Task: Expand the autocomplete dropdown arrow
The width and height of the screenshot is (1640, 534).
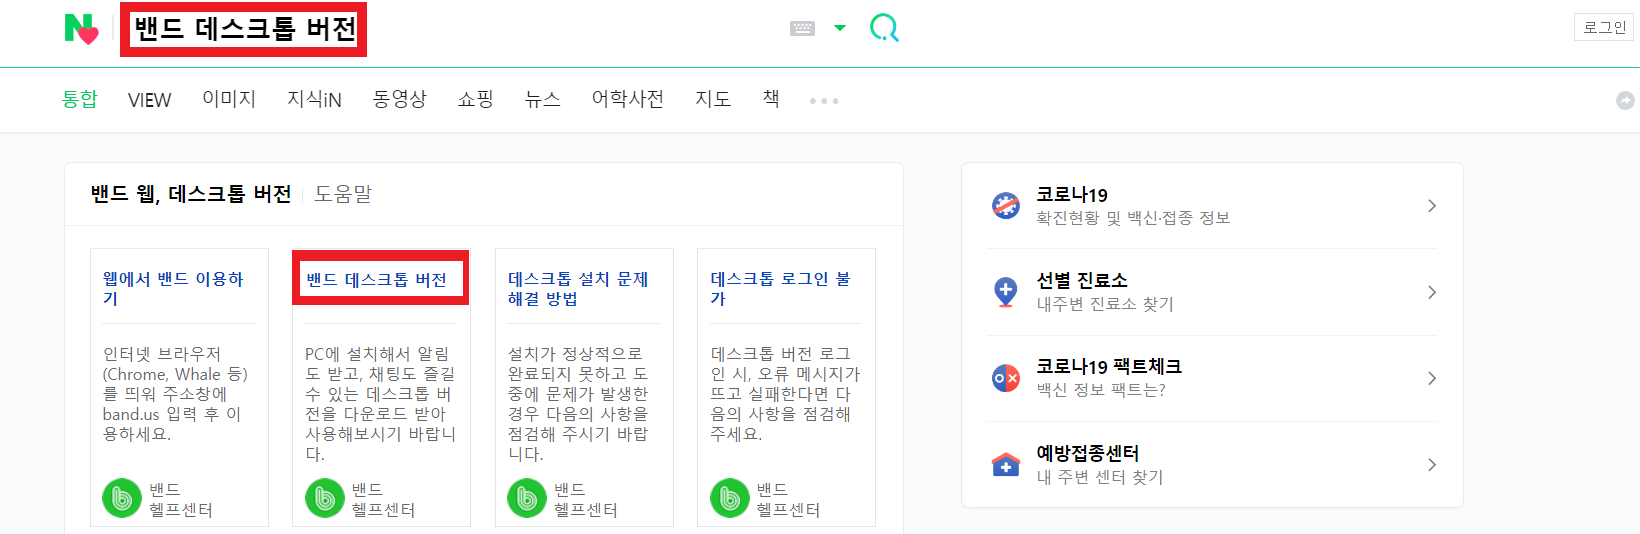Action: (x=840, y=28)
